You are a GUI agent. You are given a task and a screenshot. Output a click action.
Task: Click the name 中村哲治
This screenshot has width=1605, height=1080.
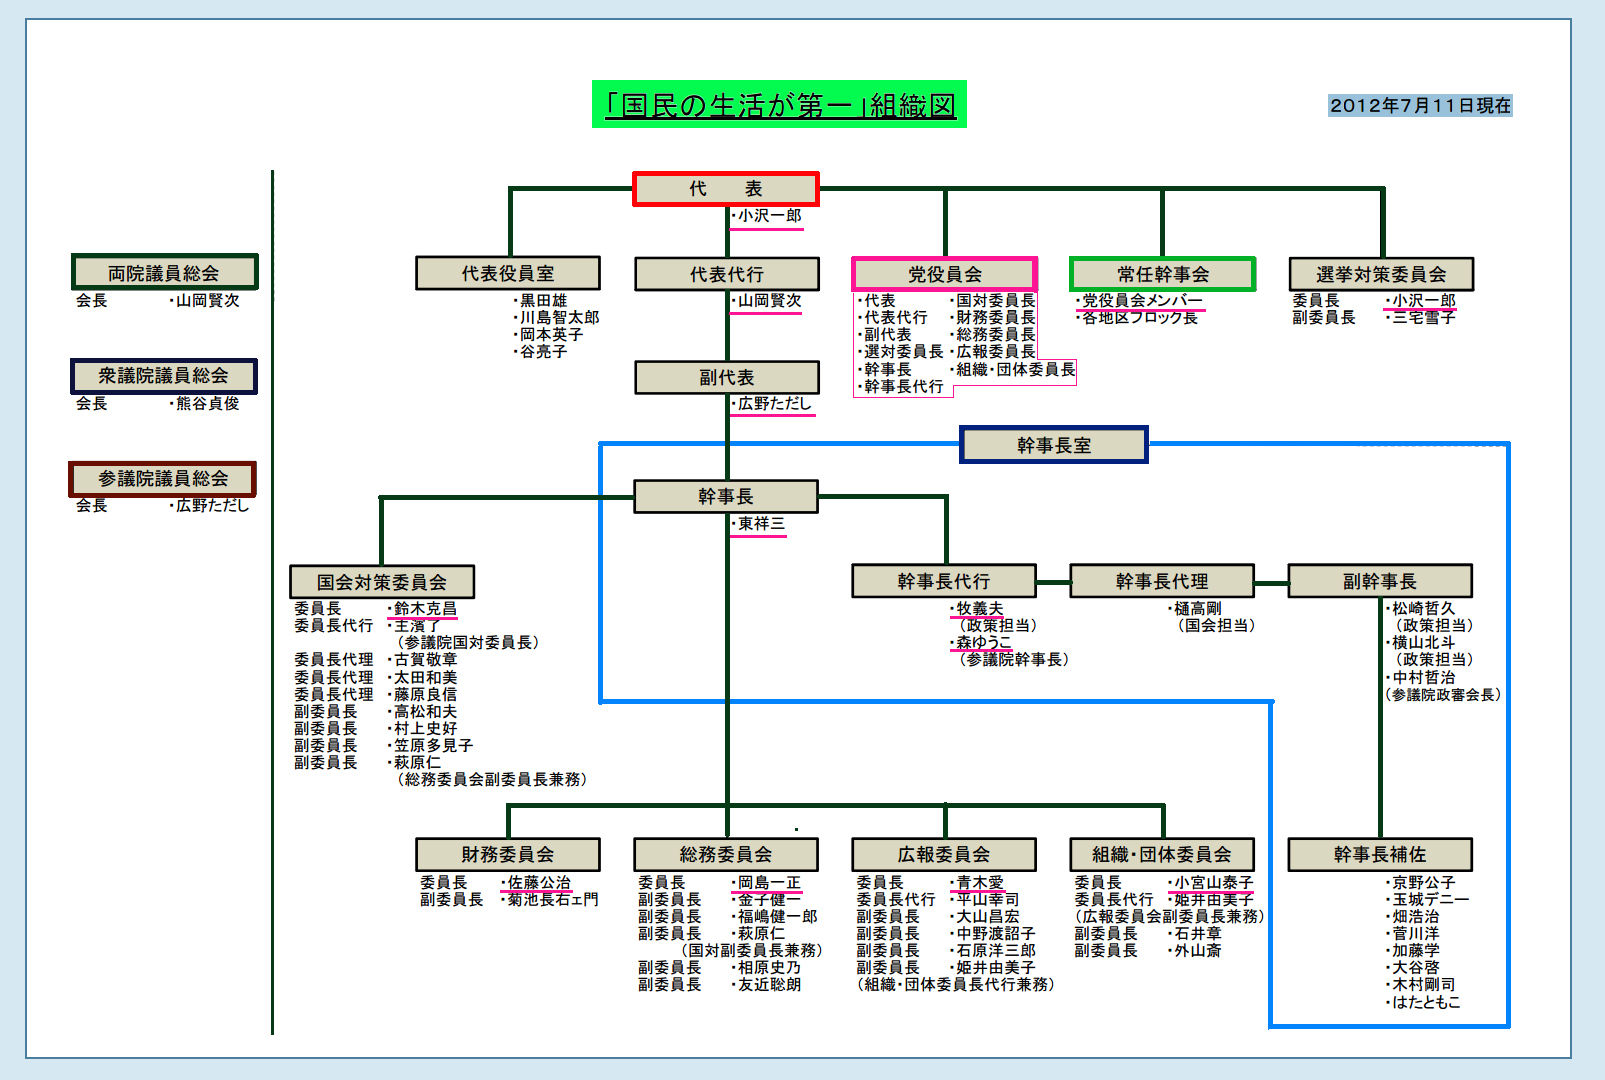[x=1424, y=677]
